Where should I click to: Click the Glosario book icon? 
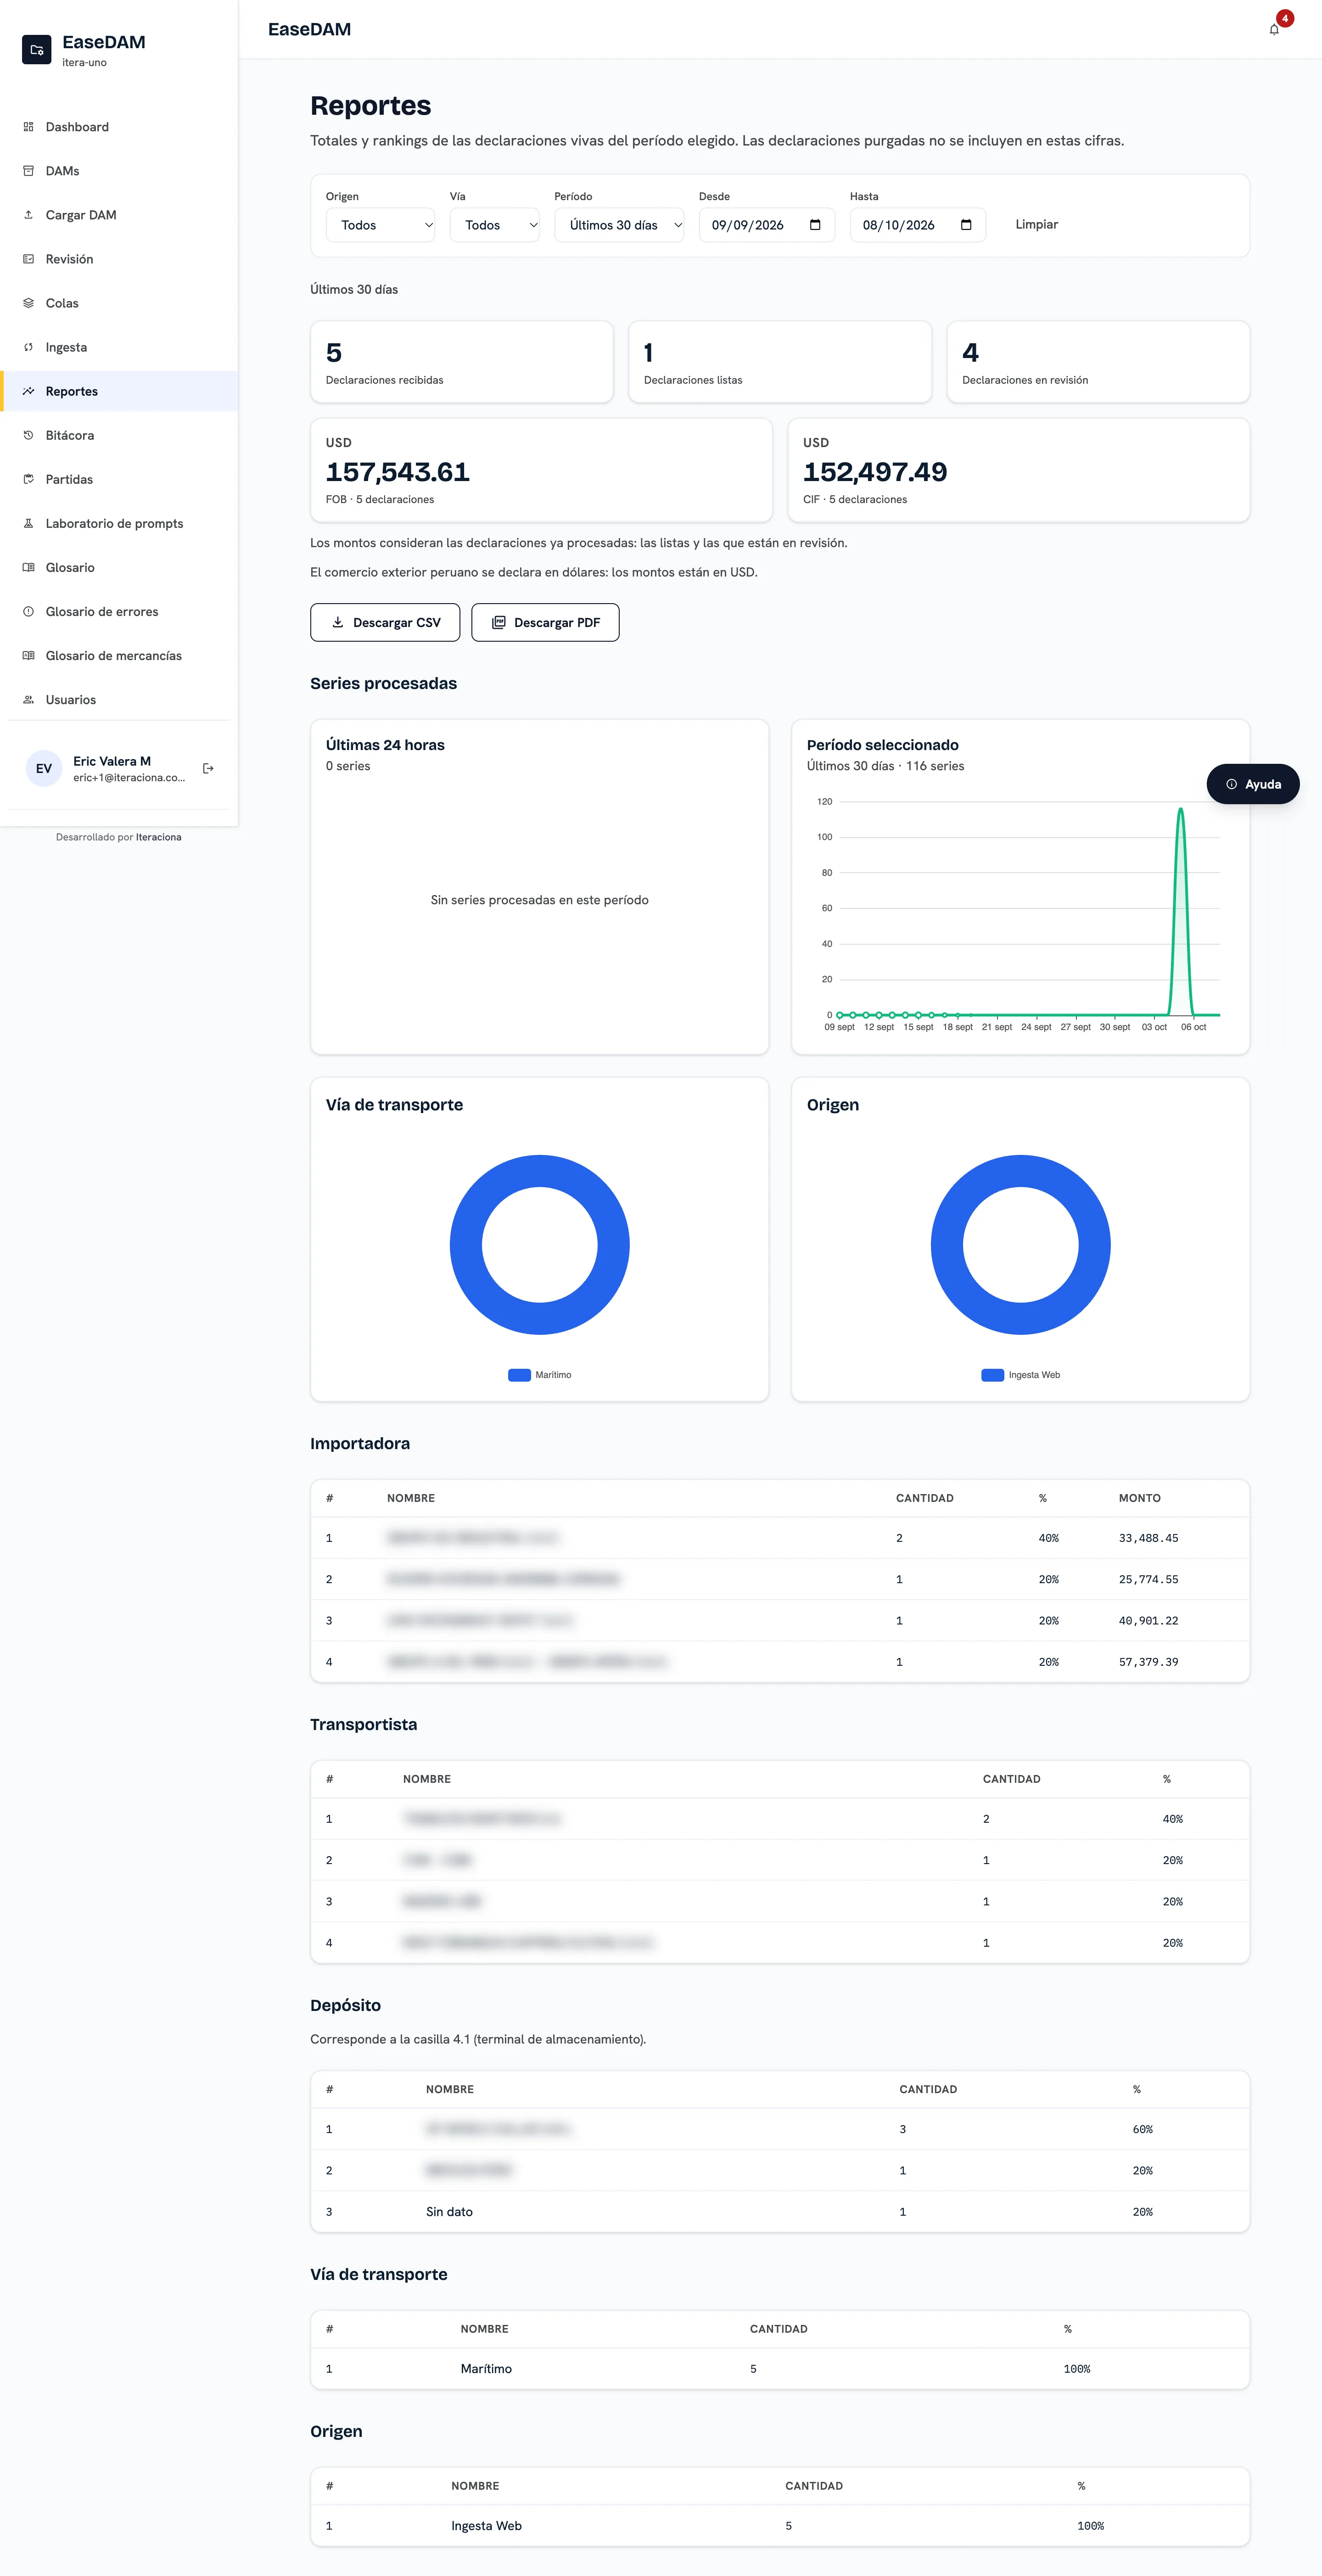28,567
